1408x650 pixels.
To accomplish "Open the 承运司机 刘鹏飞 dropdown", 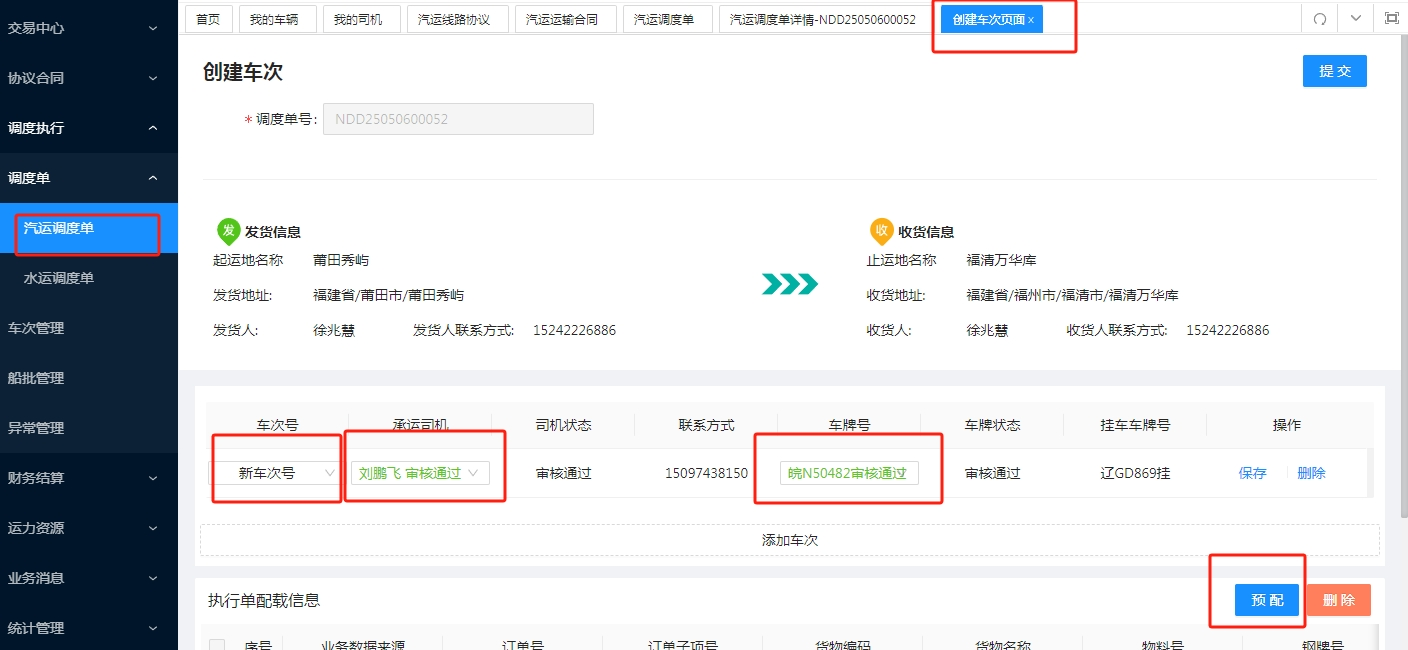I will [x=420, y=473].
